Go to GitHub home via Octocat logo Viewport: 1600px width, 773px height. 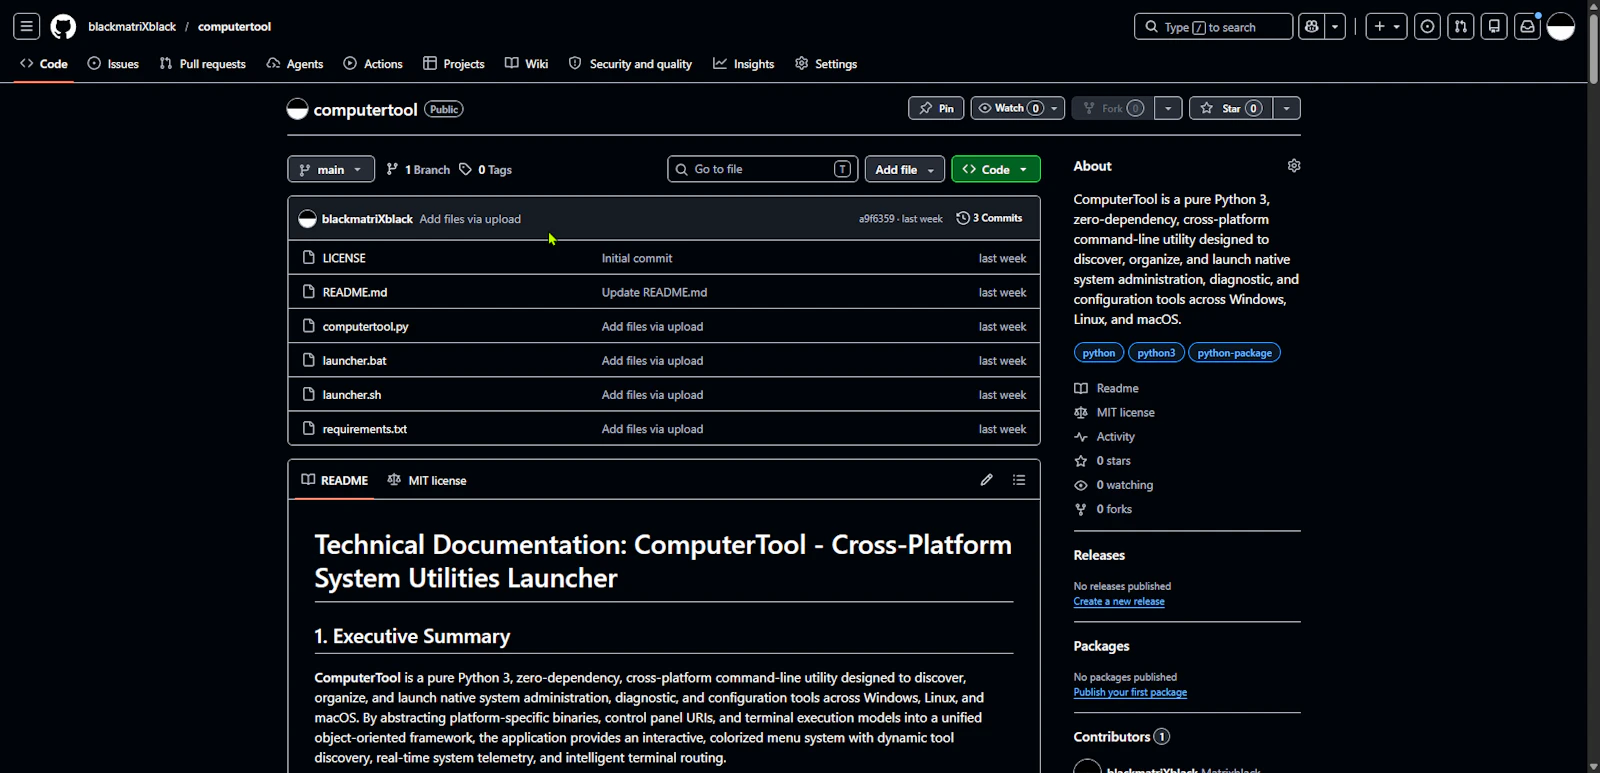63,27
